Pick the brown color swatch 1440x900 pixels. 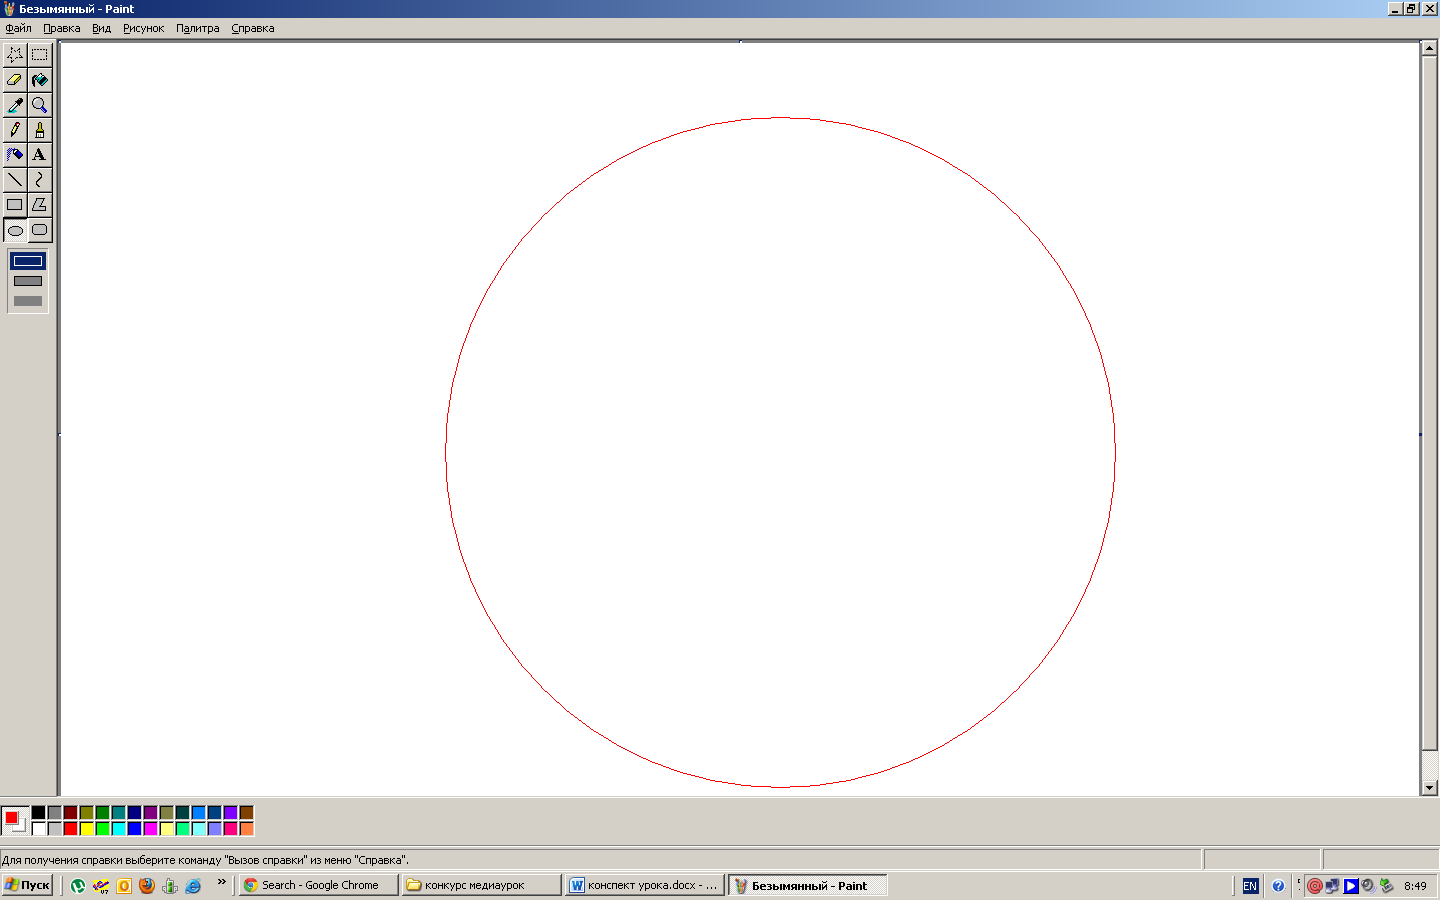pyautogui.click(x=246, y=813)
